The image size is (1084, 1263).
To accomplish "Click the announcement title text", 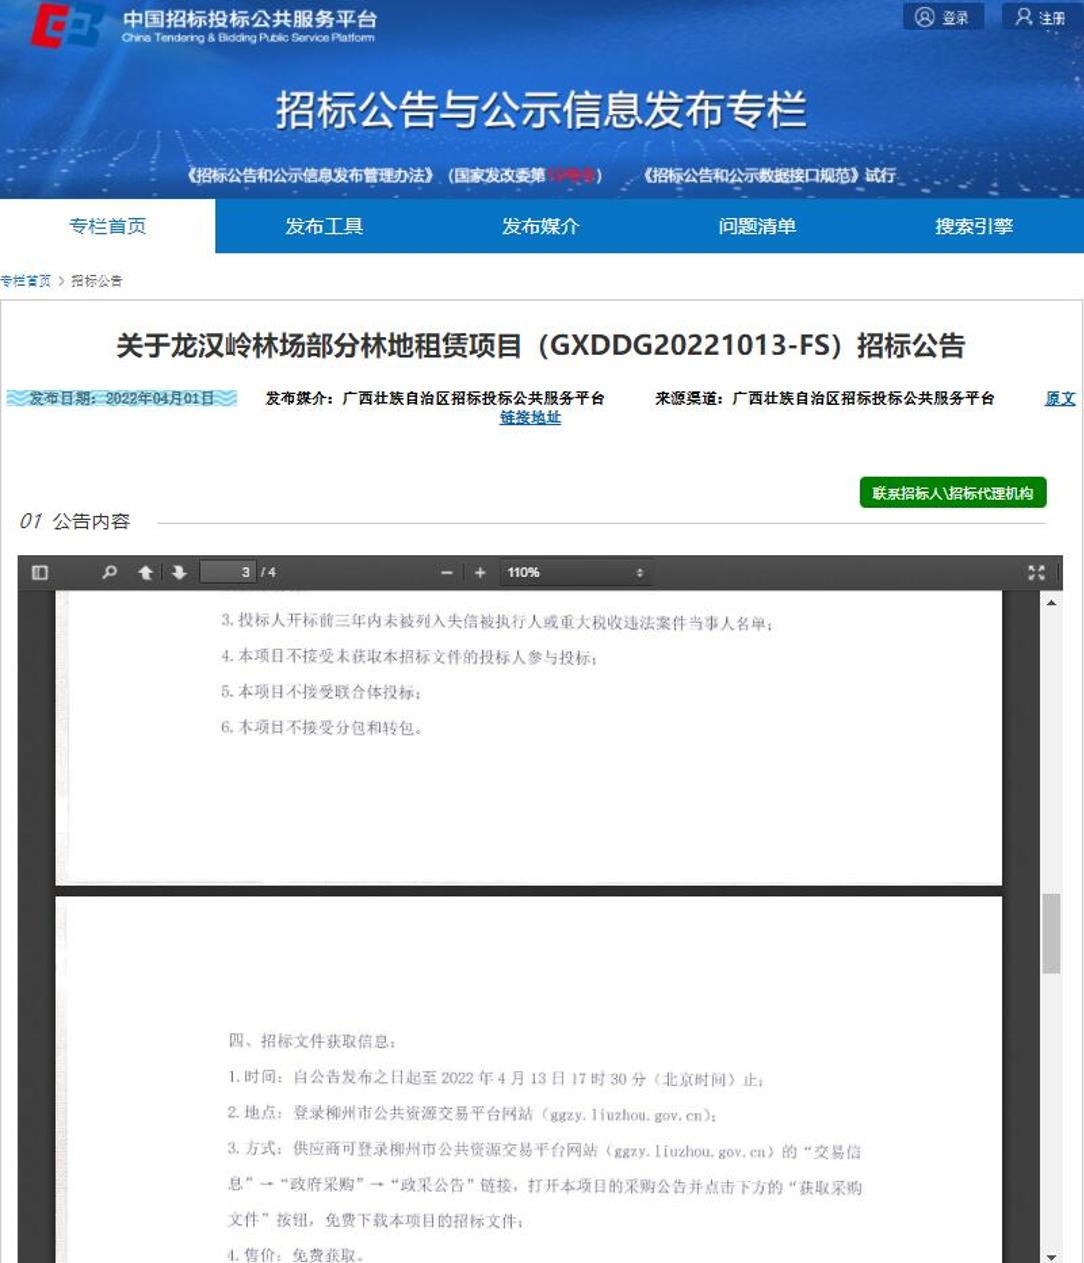I will (x=541, y=346).
